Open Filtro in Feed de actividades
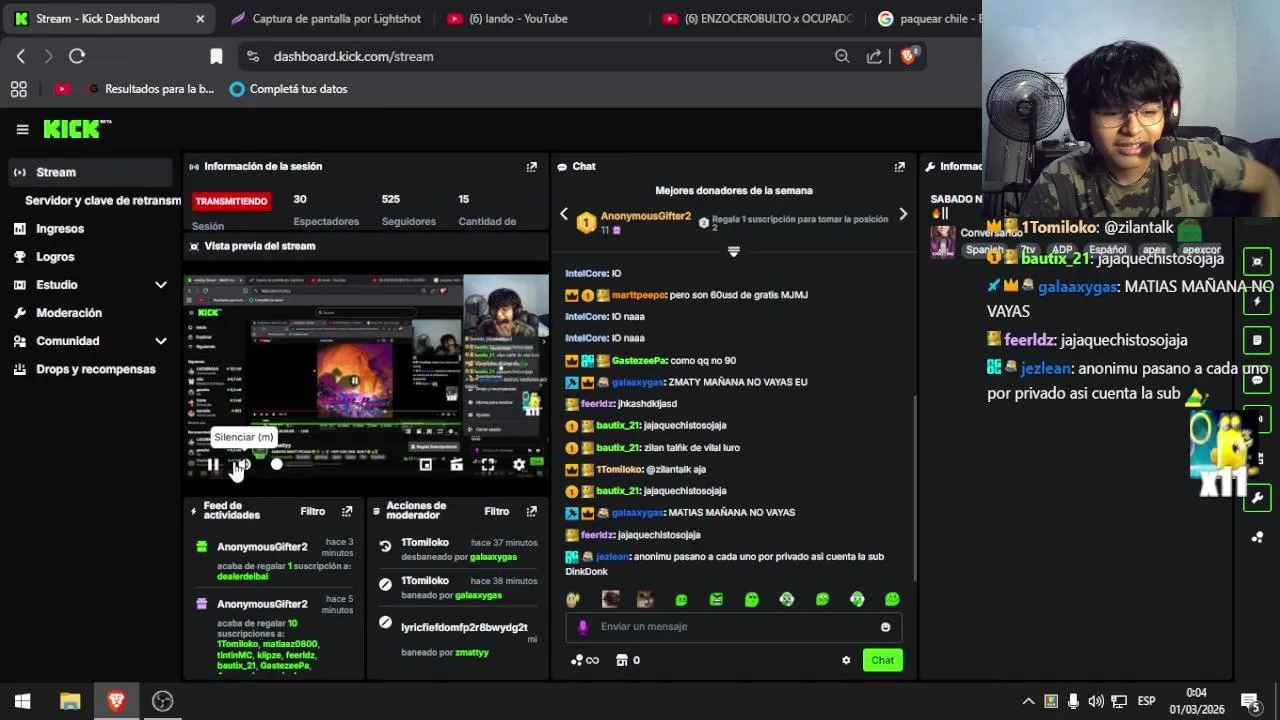Viewport: 1280px width, 720px height. (313, 511)
